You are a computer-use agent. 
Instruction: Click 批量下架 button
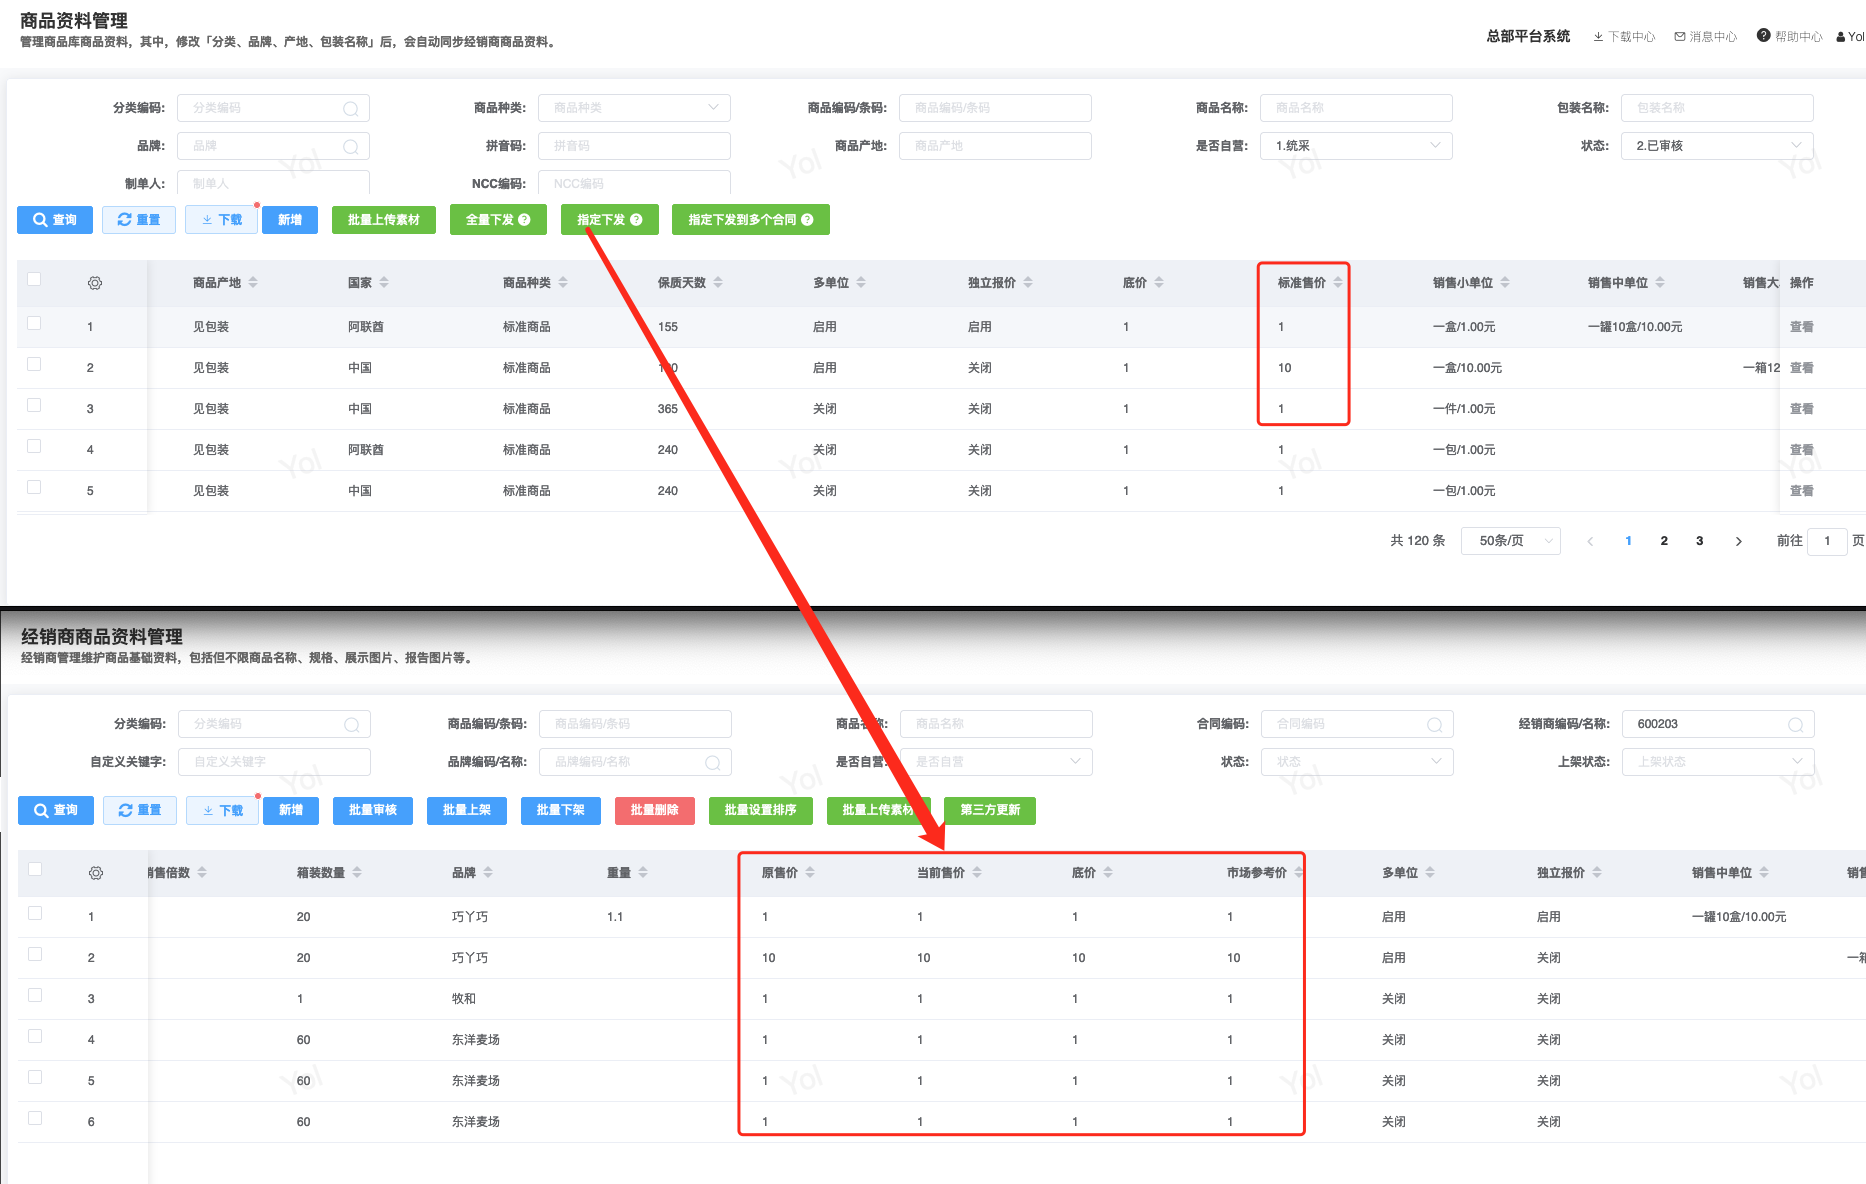[x=561, y=810]
